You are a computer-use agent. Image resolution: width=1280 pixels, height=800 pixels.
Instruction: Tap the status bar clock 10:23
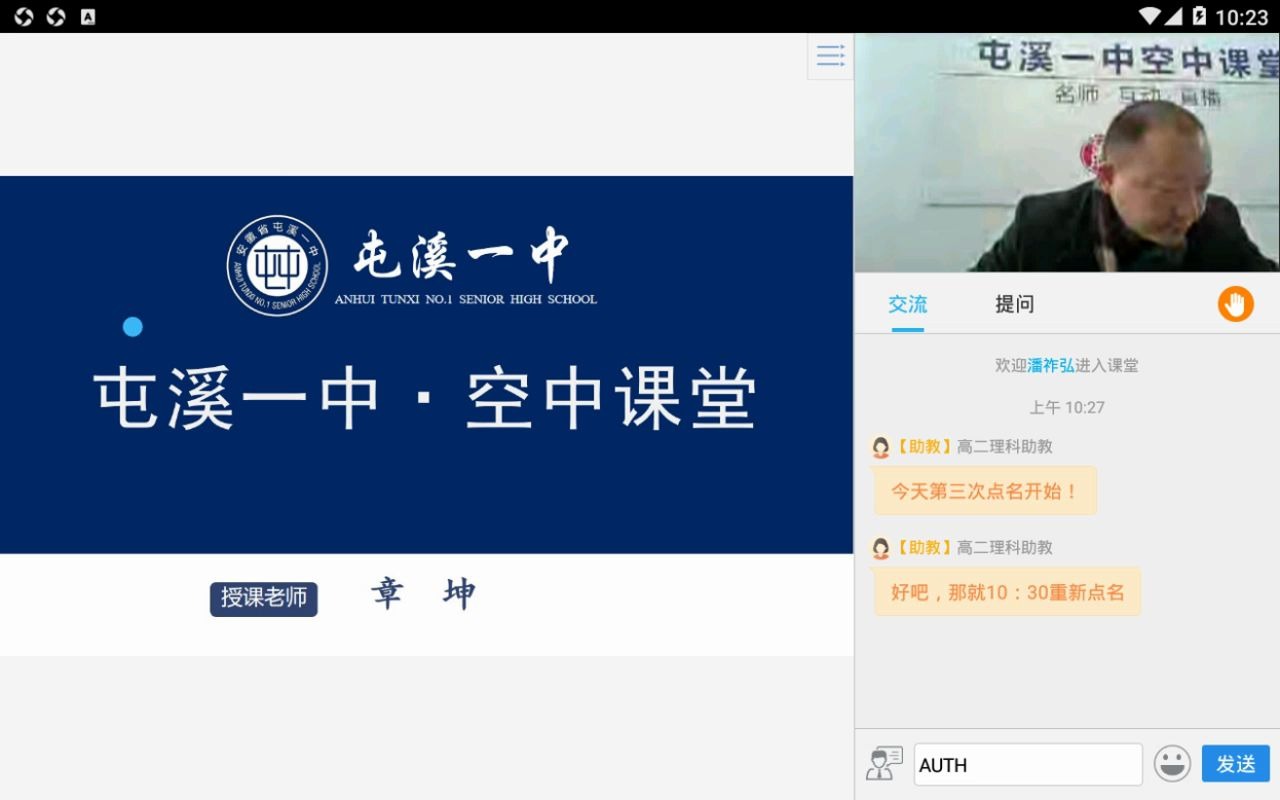[1242, 17]
